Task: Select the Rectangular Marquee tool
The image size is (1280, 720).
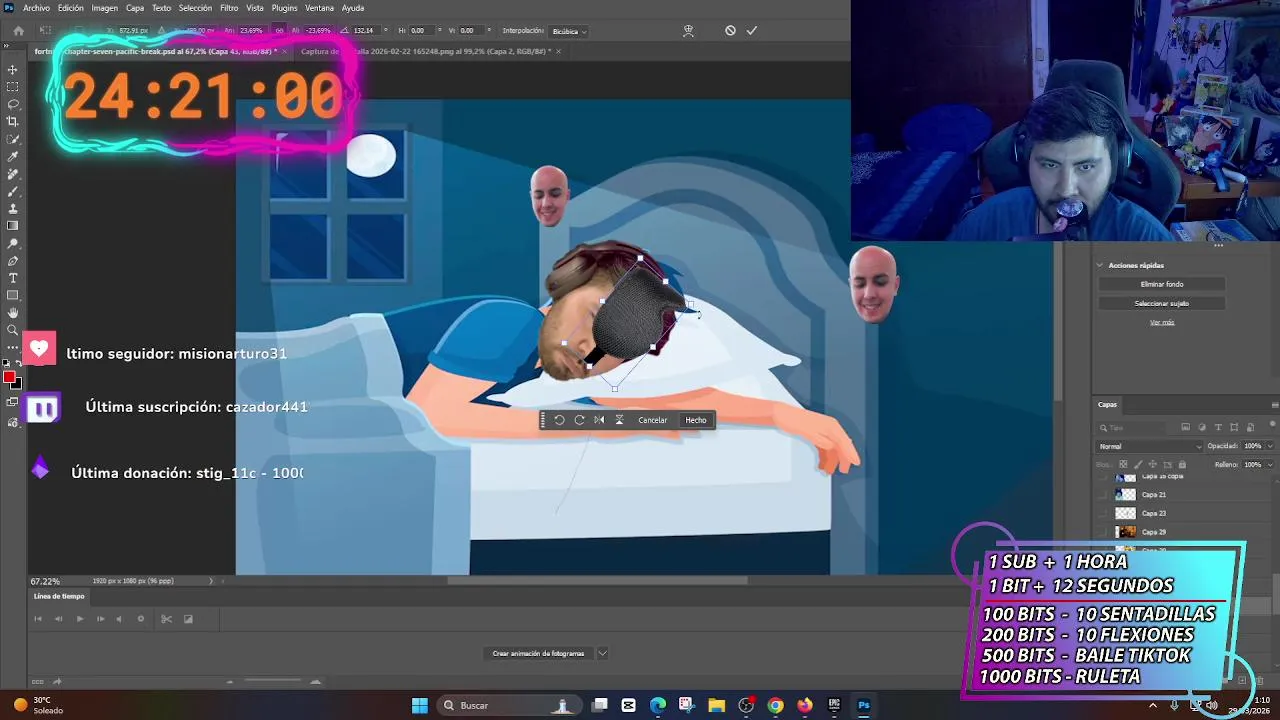Action: [13, 87]
